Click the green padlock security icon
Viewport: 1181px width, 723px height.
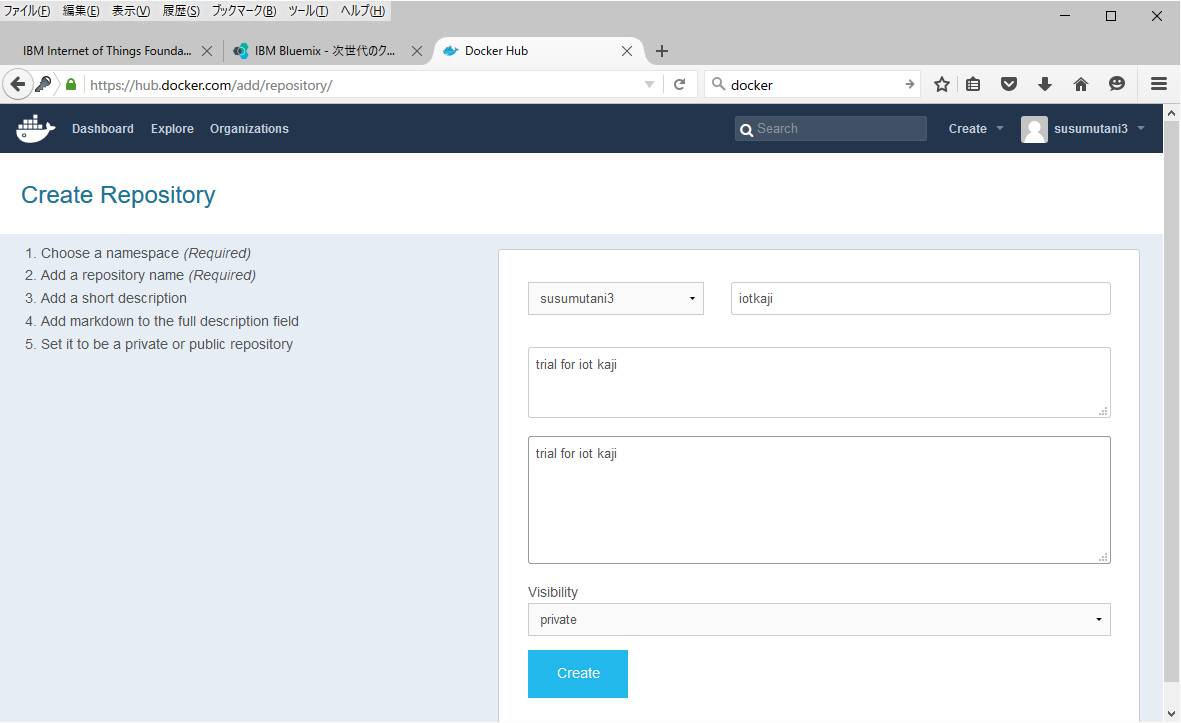(71, 84)
